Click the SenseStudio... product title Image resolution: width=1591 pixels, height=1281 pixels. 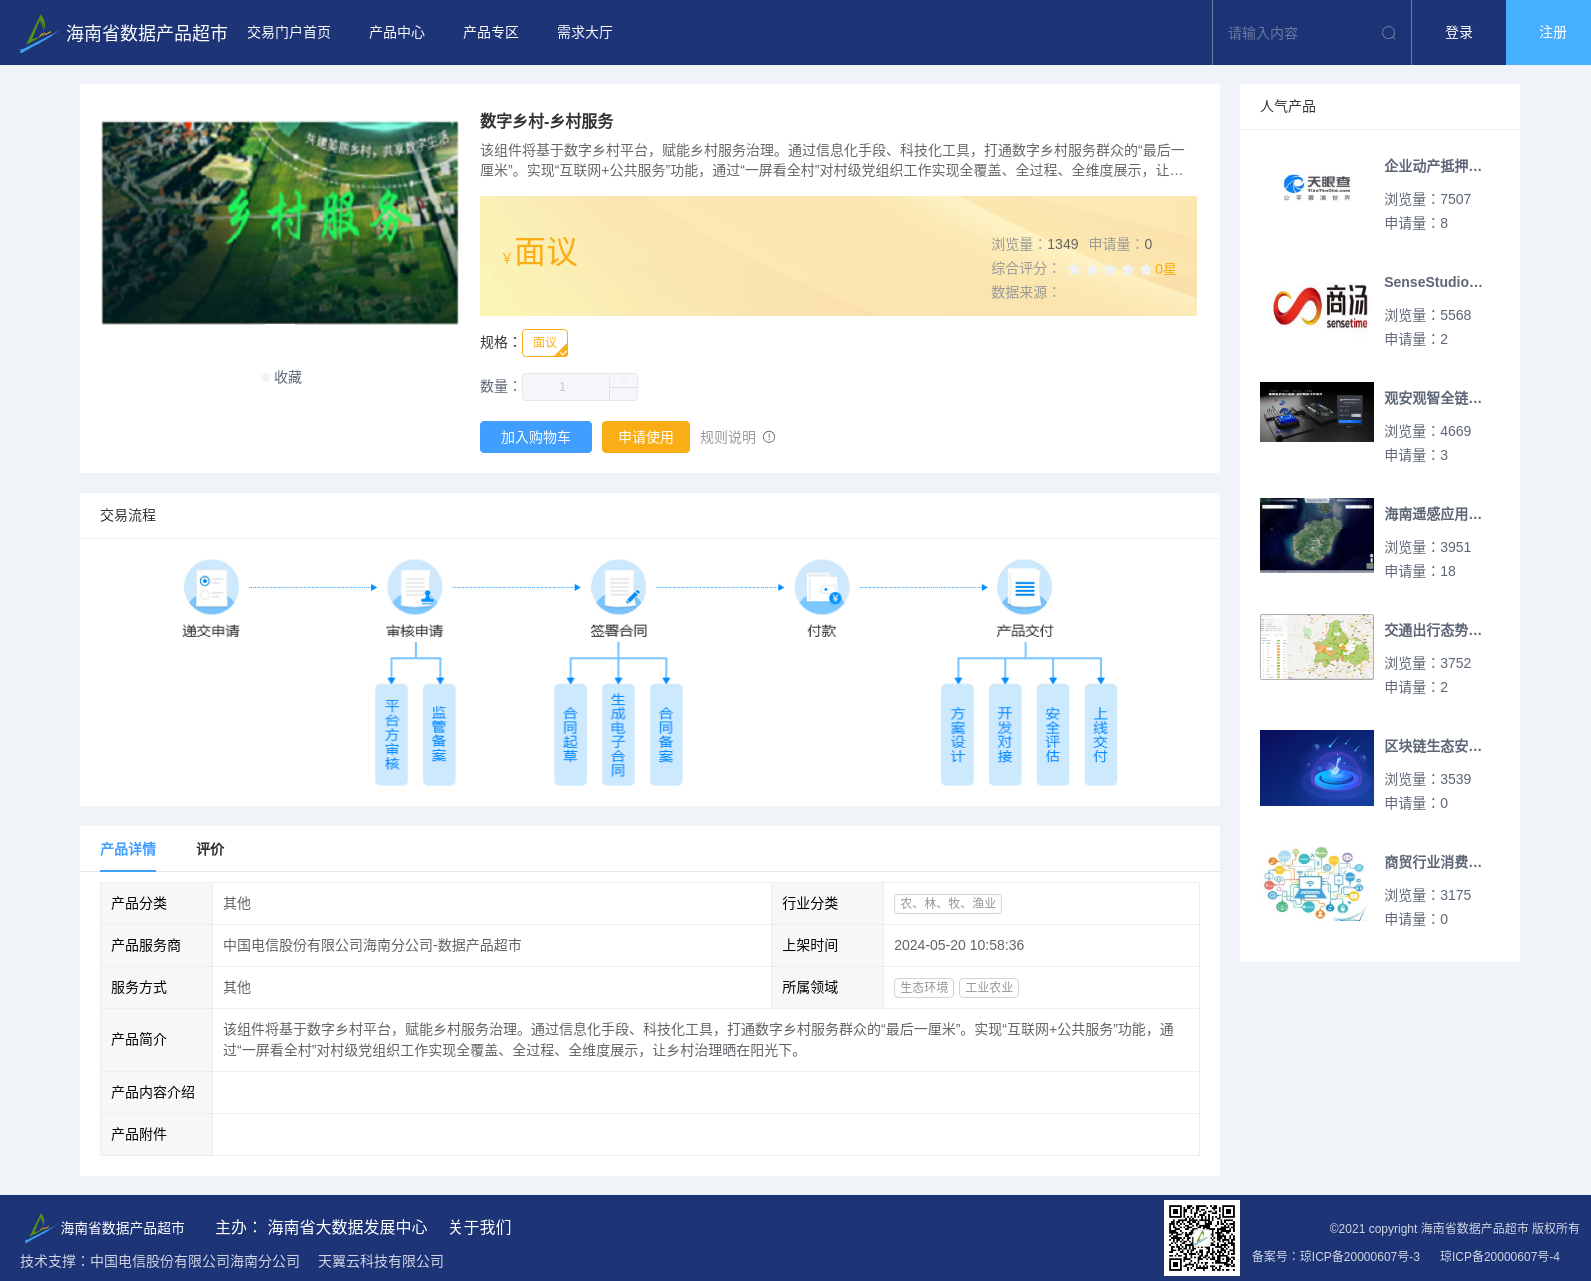pos(1433,282)
